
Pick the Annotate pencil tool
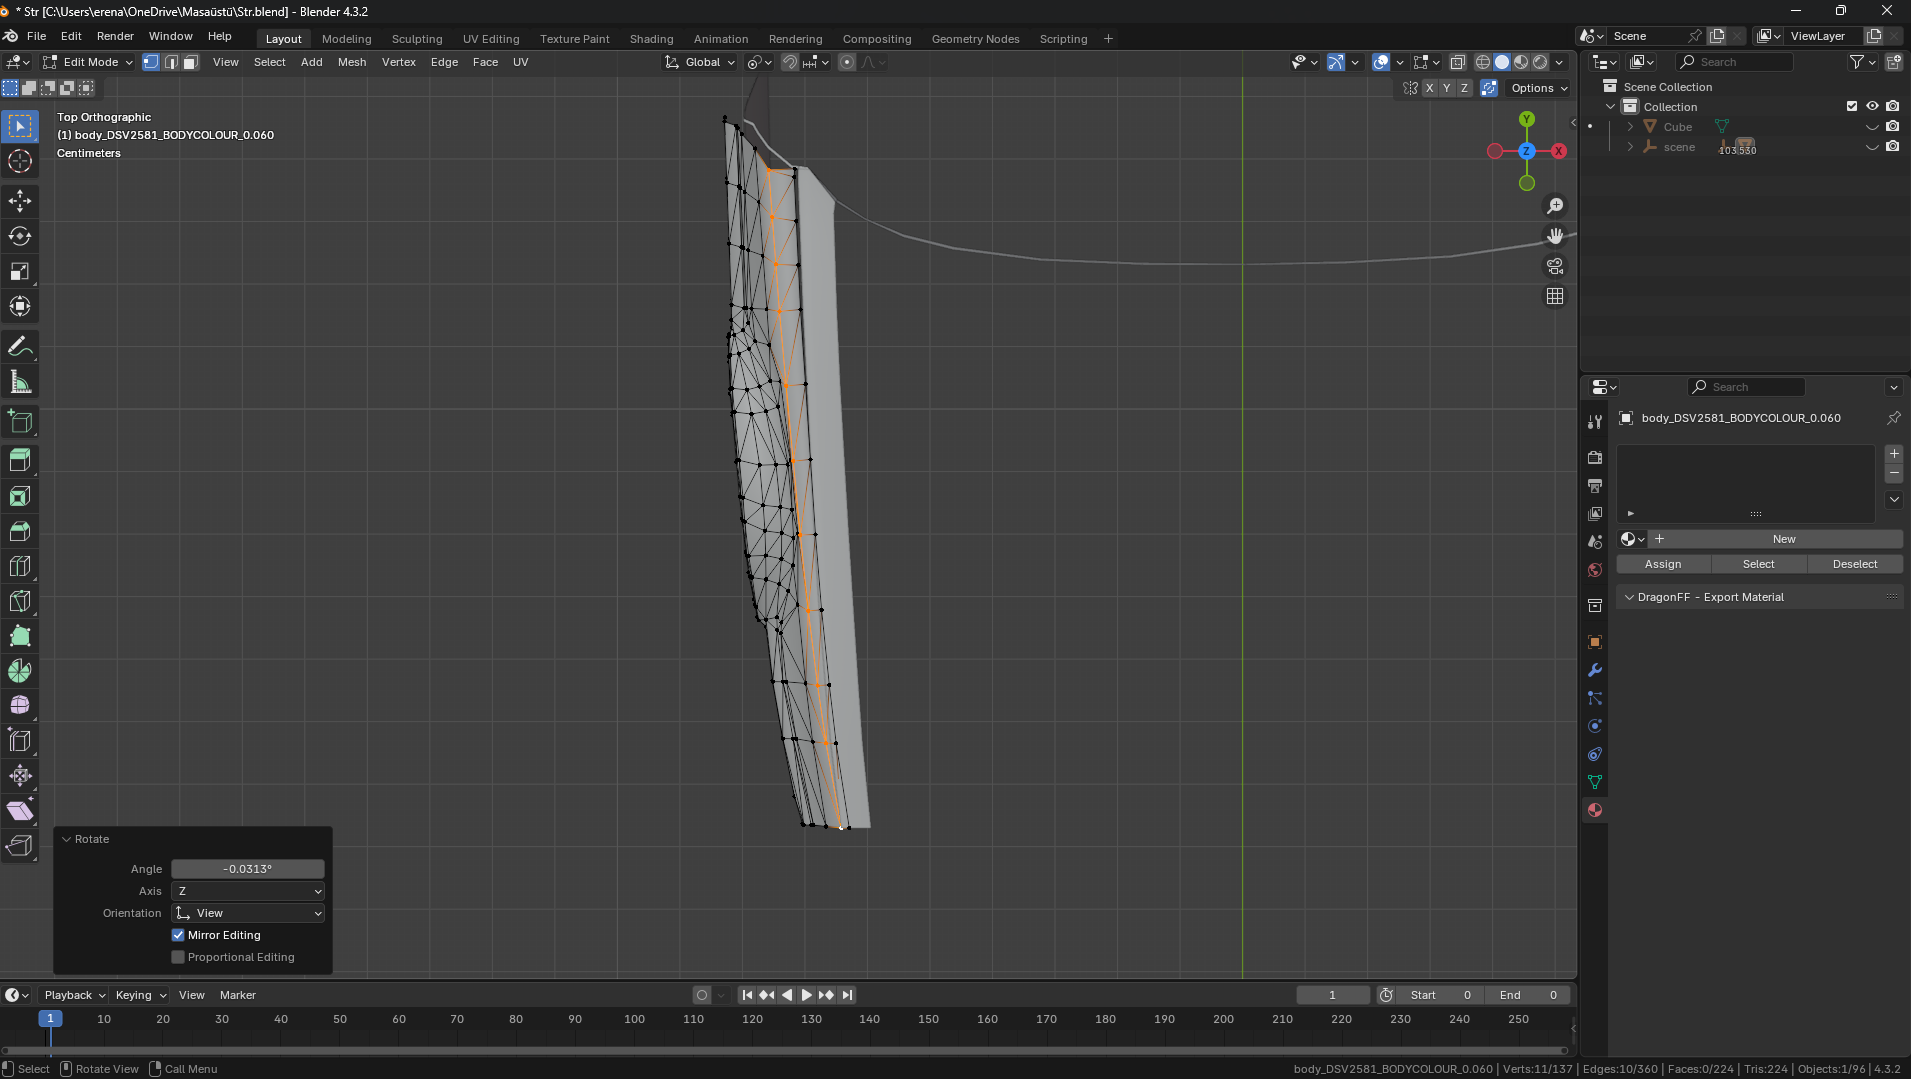pyautogui.click(x=20, y=347)
